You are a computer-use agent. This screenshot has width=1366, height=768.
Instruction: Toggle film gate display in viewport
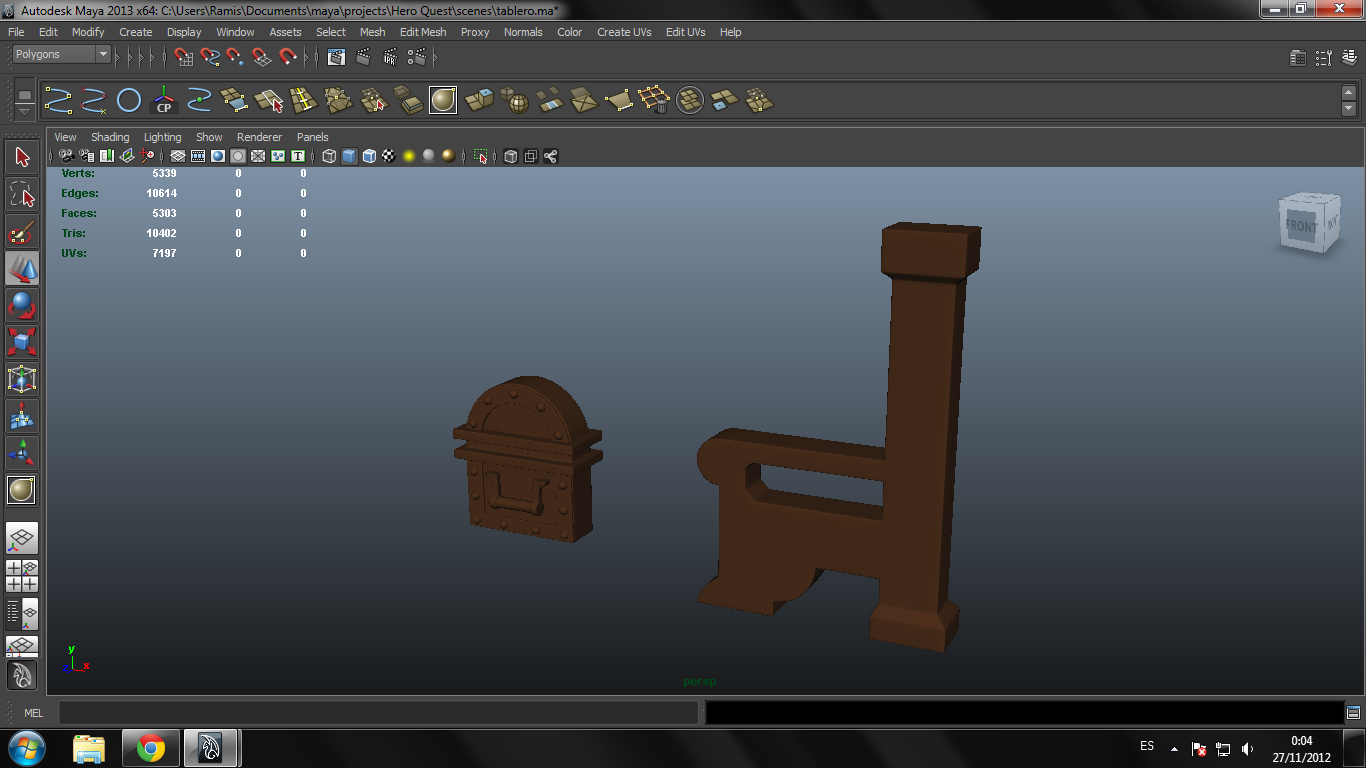(x=198, y=156)
